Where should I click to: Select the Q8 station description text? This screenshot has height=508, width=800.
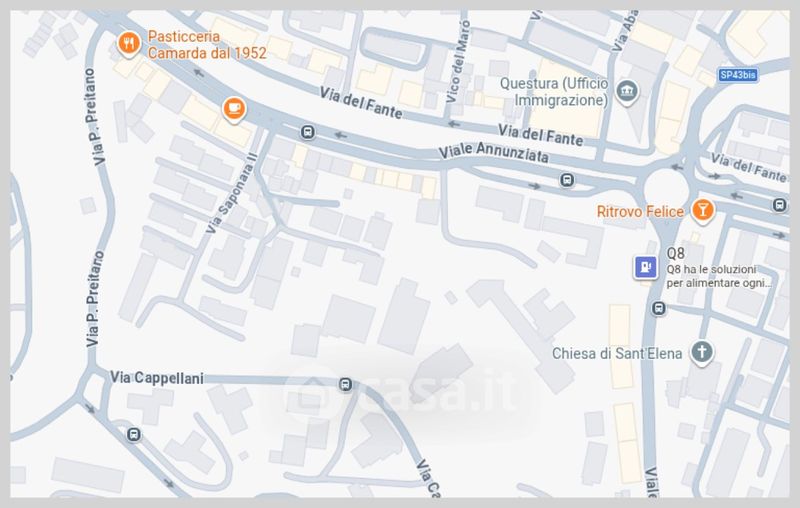point(719,276)
